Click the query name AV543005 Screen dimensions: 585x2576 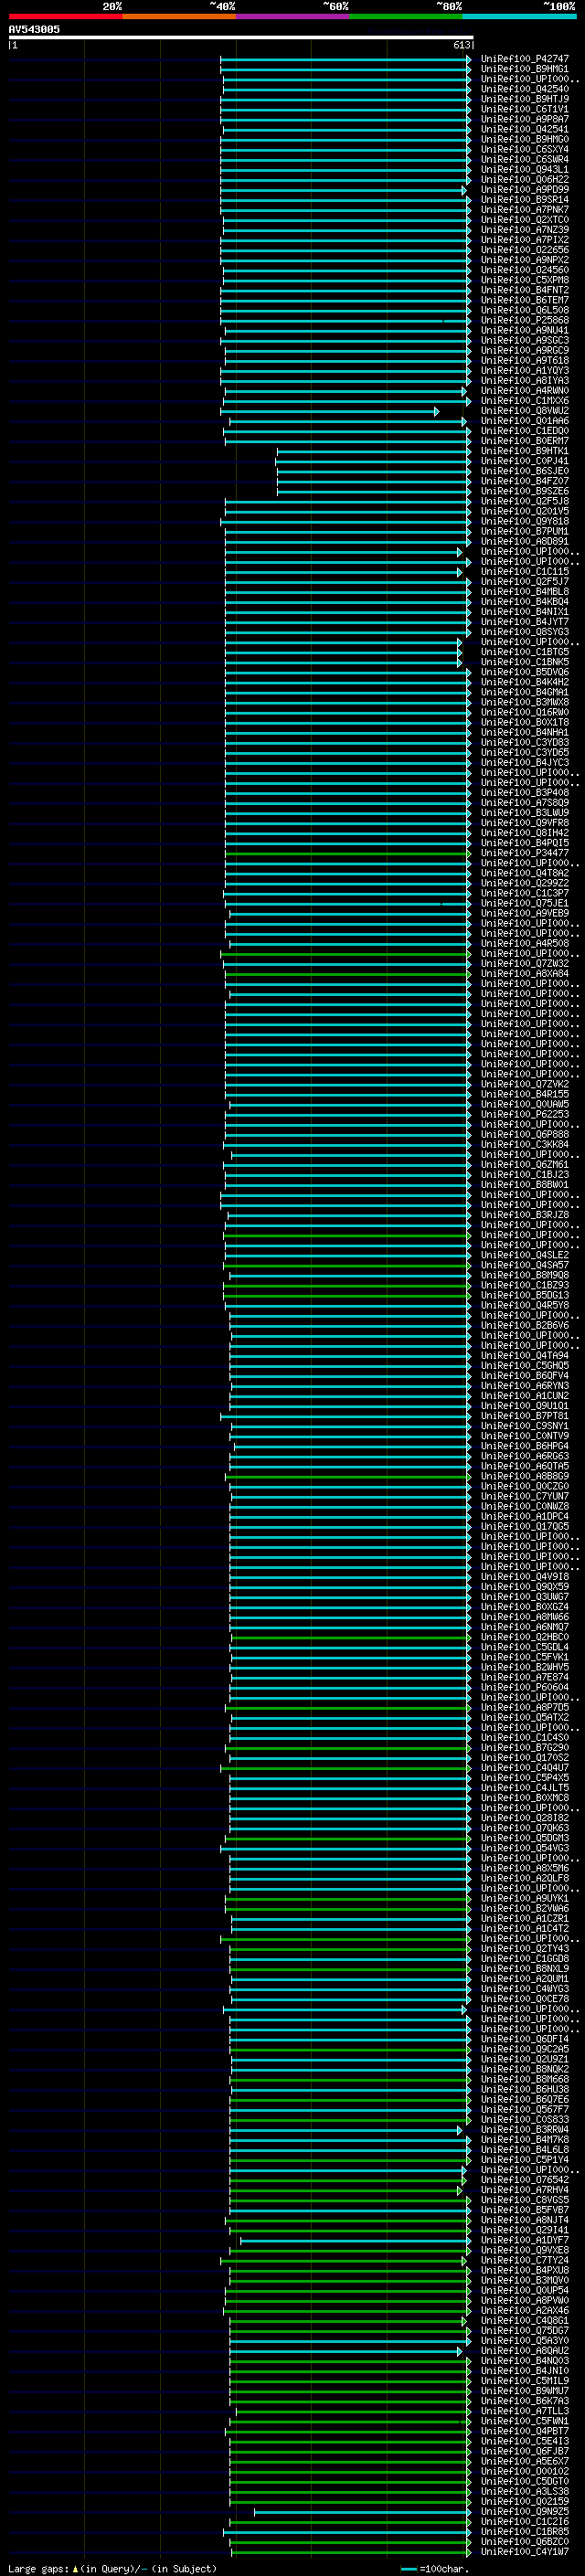click(34, 30)
